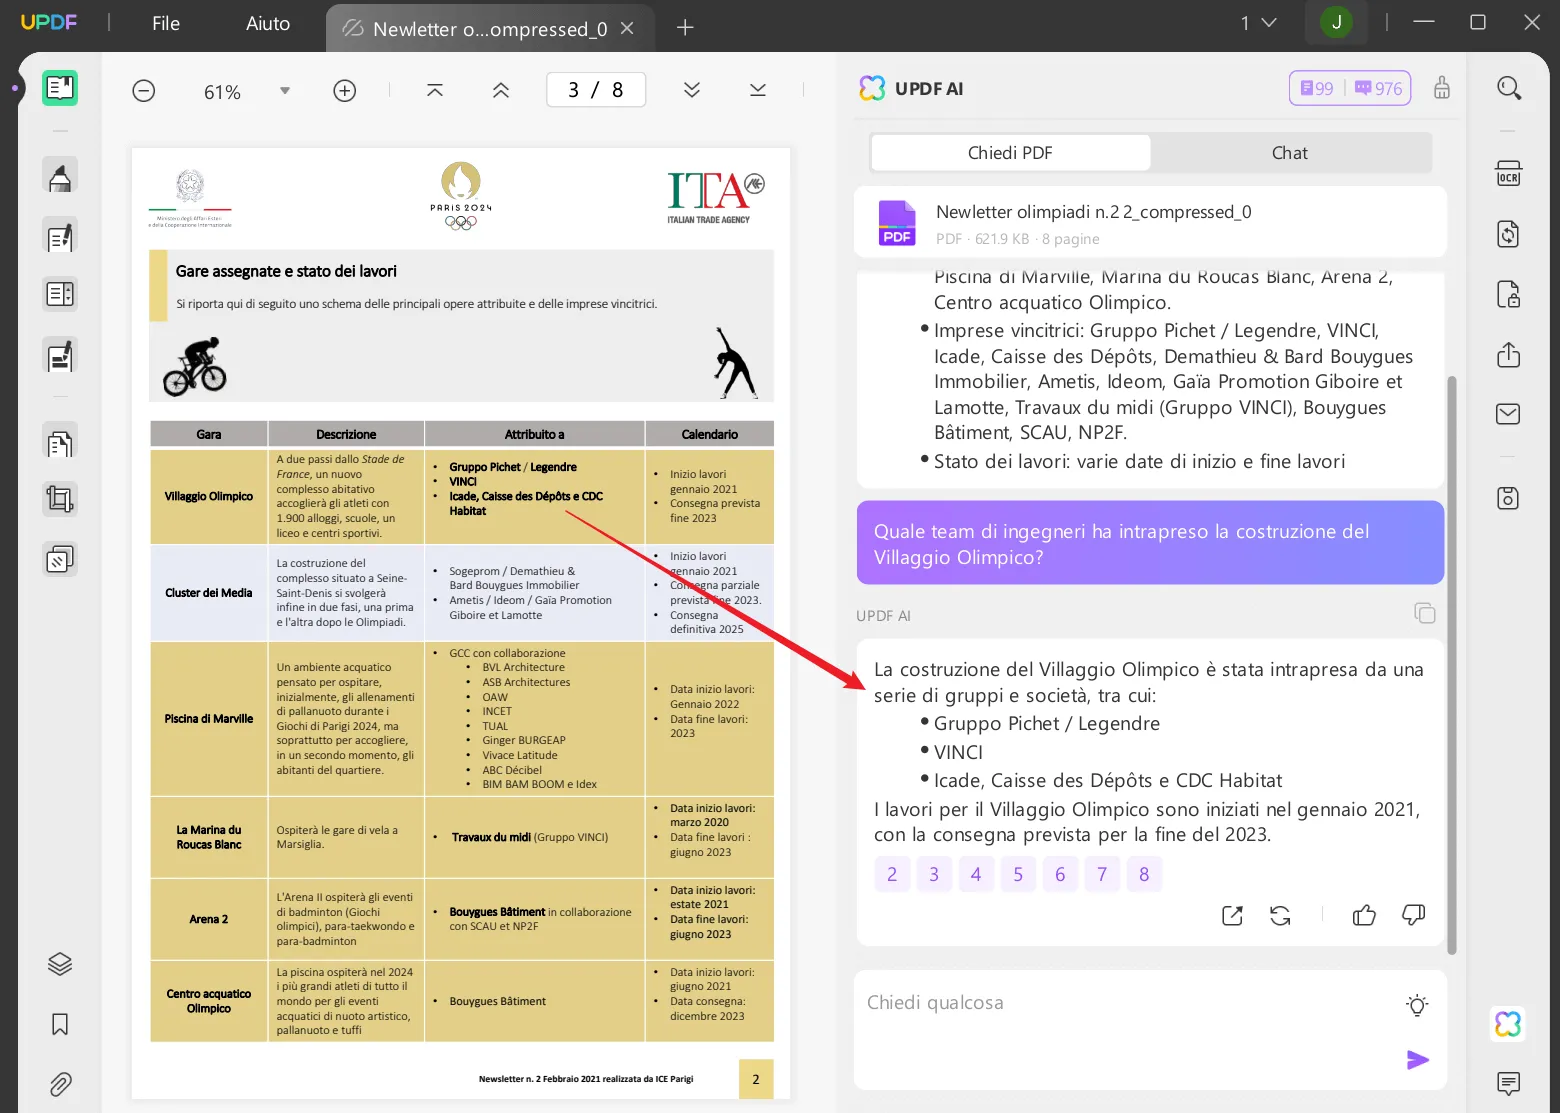Jump to the last page

pyautogui.click(x=758, y=91)
